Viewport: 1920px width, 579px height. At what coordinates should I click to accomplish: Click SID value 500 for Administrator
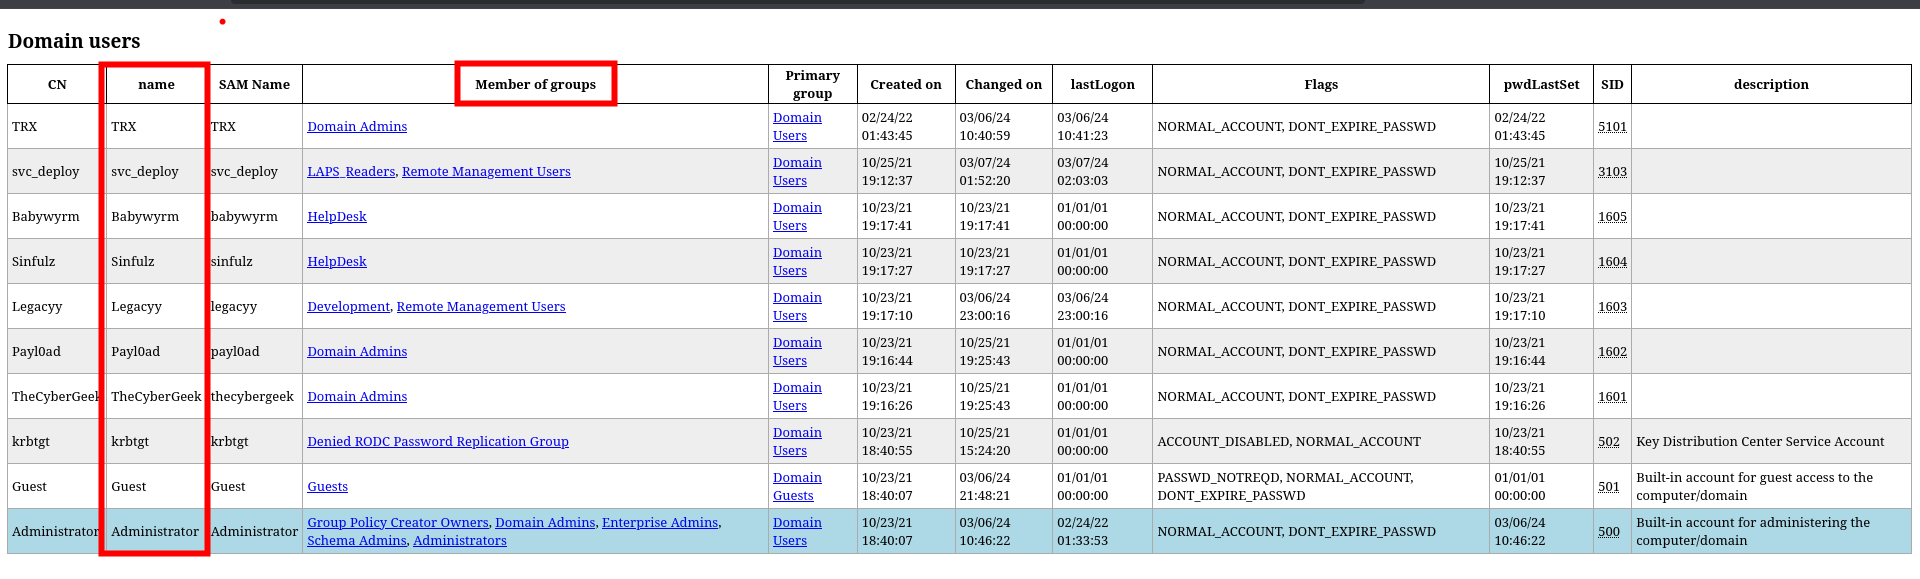click(1609, 532)
